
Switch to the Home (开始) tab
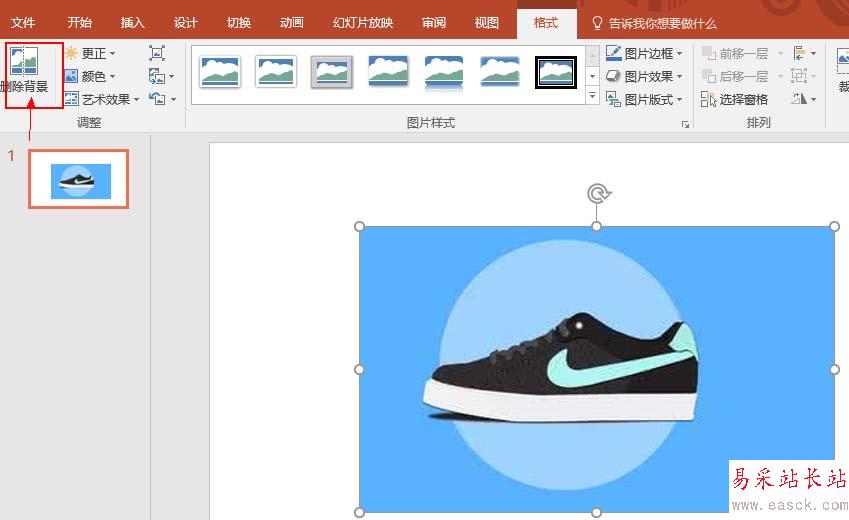(79, 23)
